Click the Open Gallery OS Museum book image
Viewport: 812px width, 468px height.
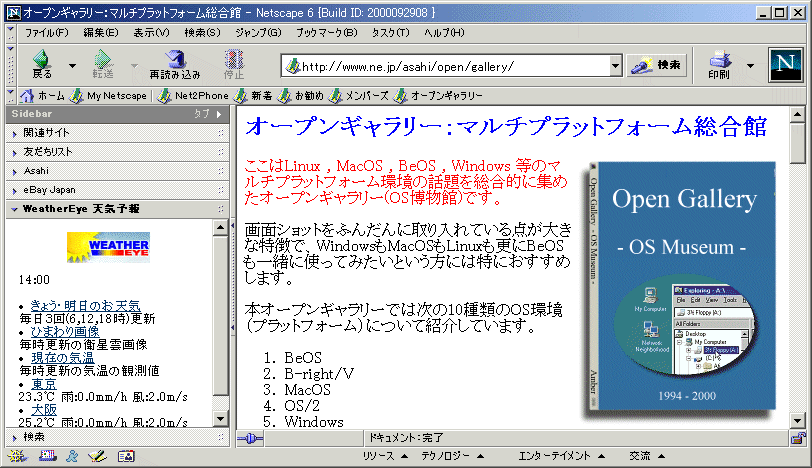coord(682,288)
